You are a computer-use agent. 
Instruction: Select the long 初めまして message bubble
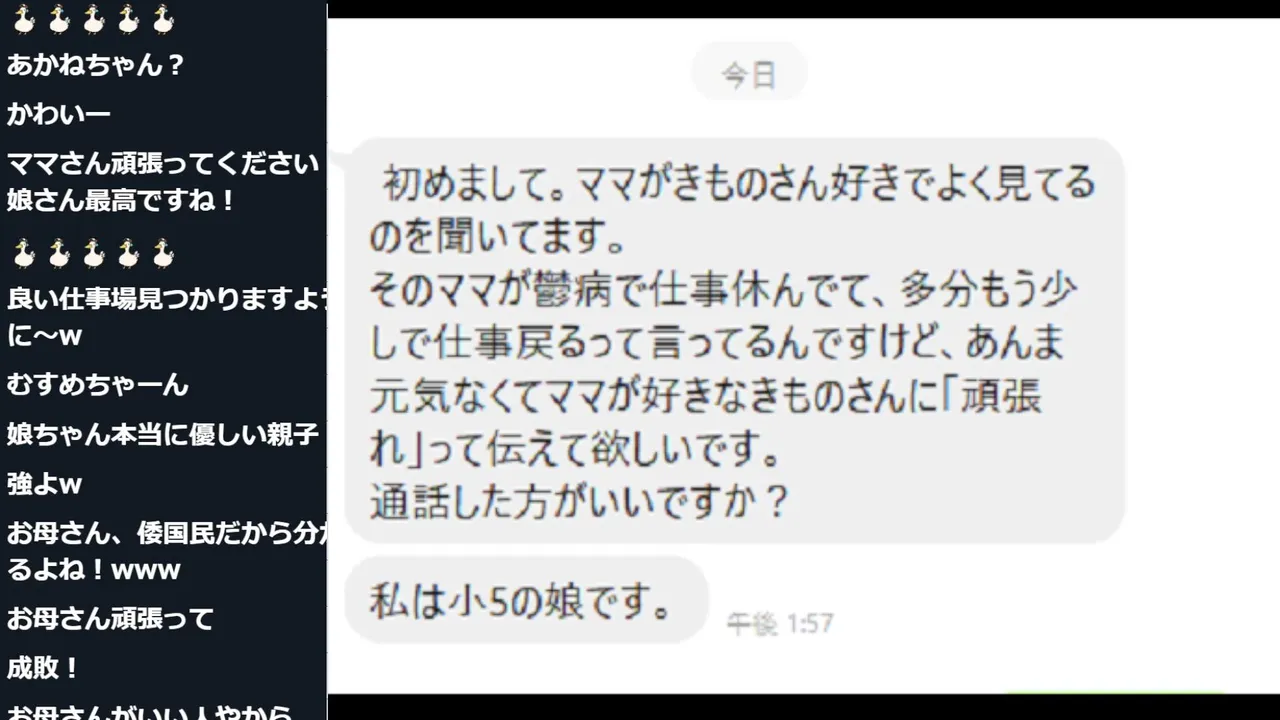click(735, 340)
